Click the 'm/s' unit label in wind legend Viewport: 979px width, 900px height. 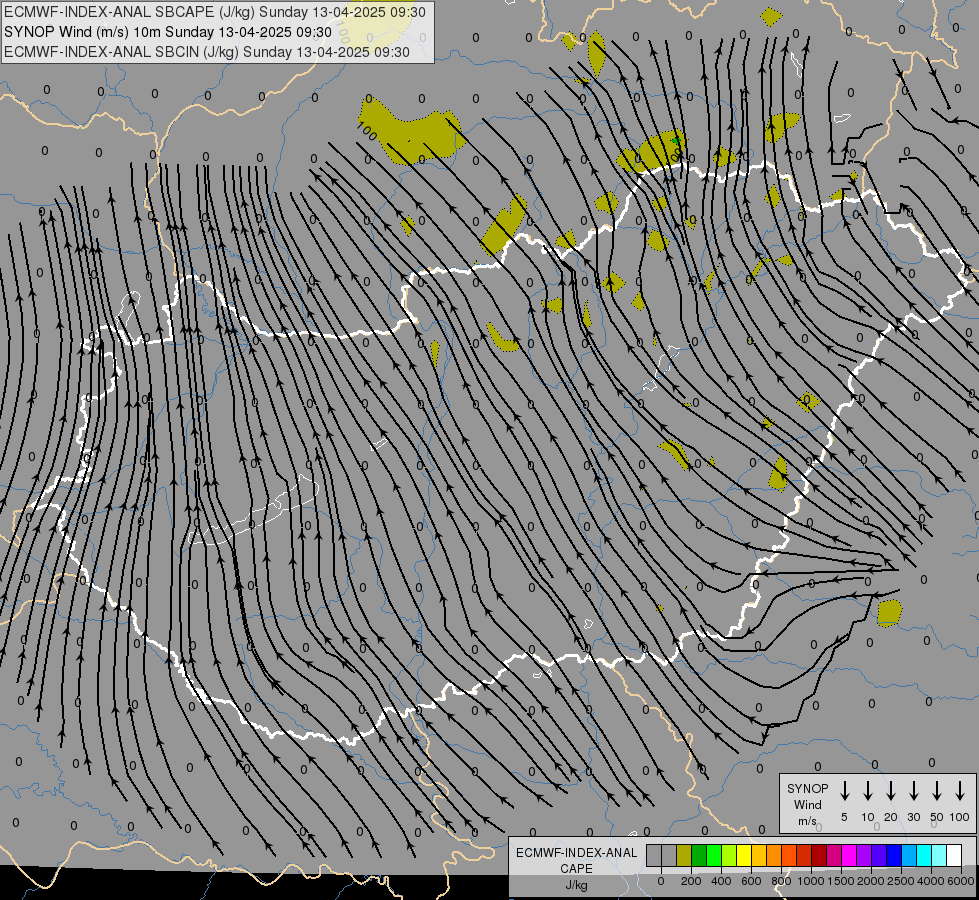click(807, 821)
